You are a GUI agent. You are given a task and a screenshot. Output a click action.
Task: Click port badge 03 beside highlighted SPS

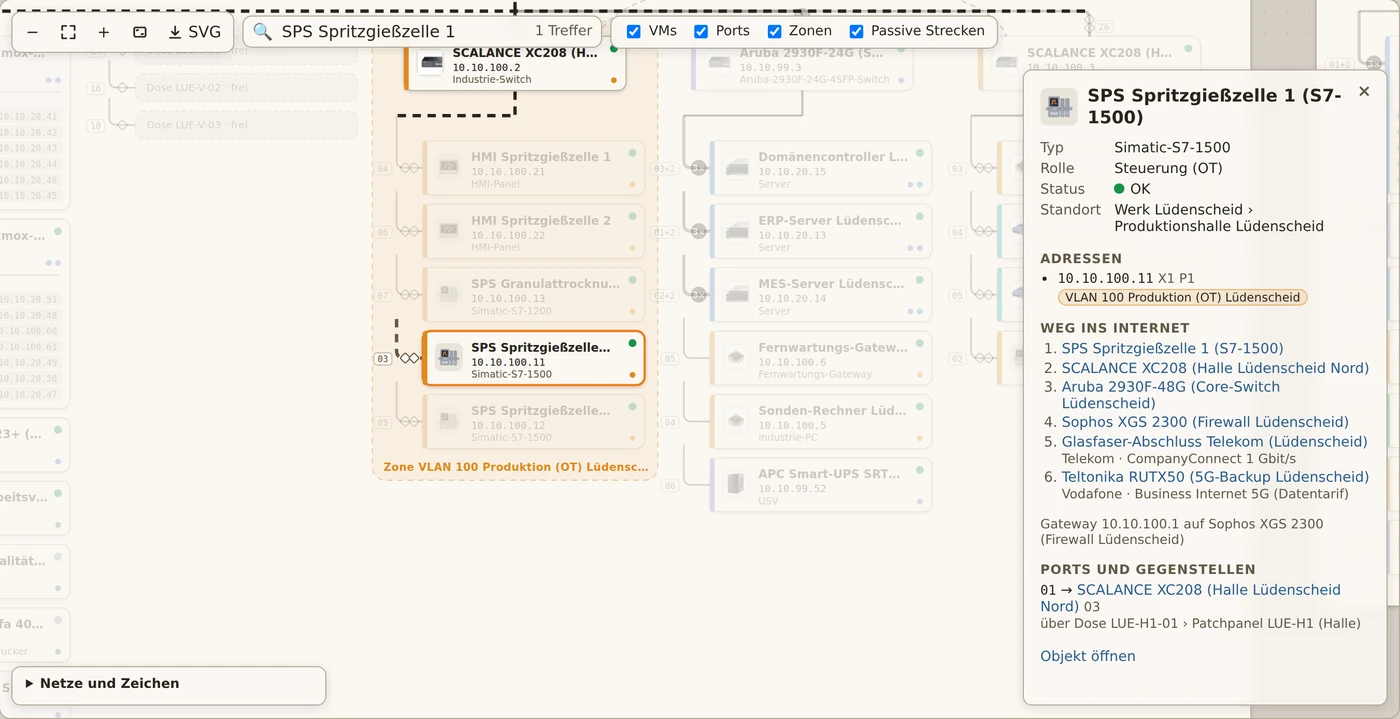click(382, 358)
